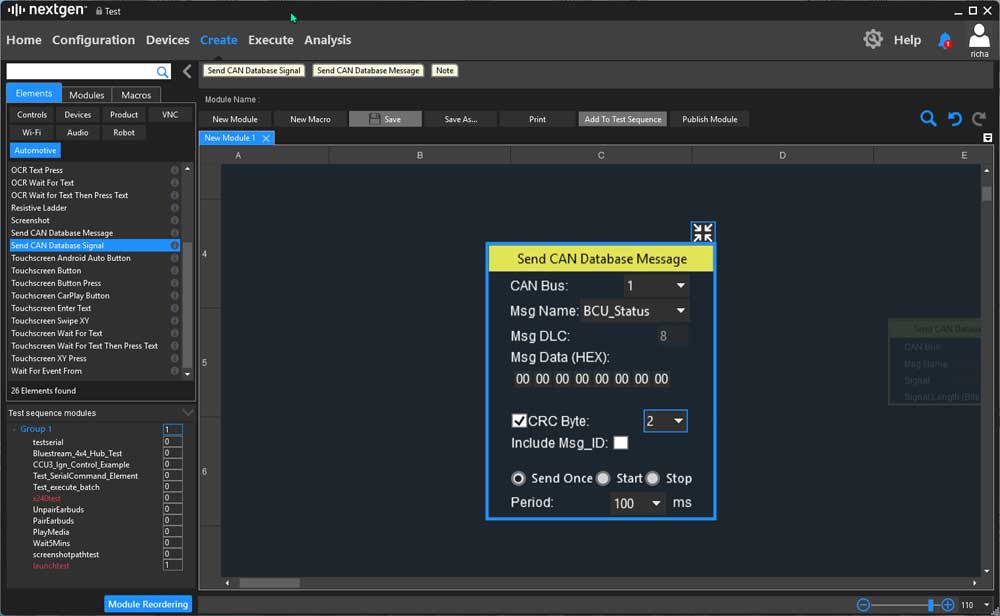
Task: Open the Analysis menu
Action: point(328,40)
